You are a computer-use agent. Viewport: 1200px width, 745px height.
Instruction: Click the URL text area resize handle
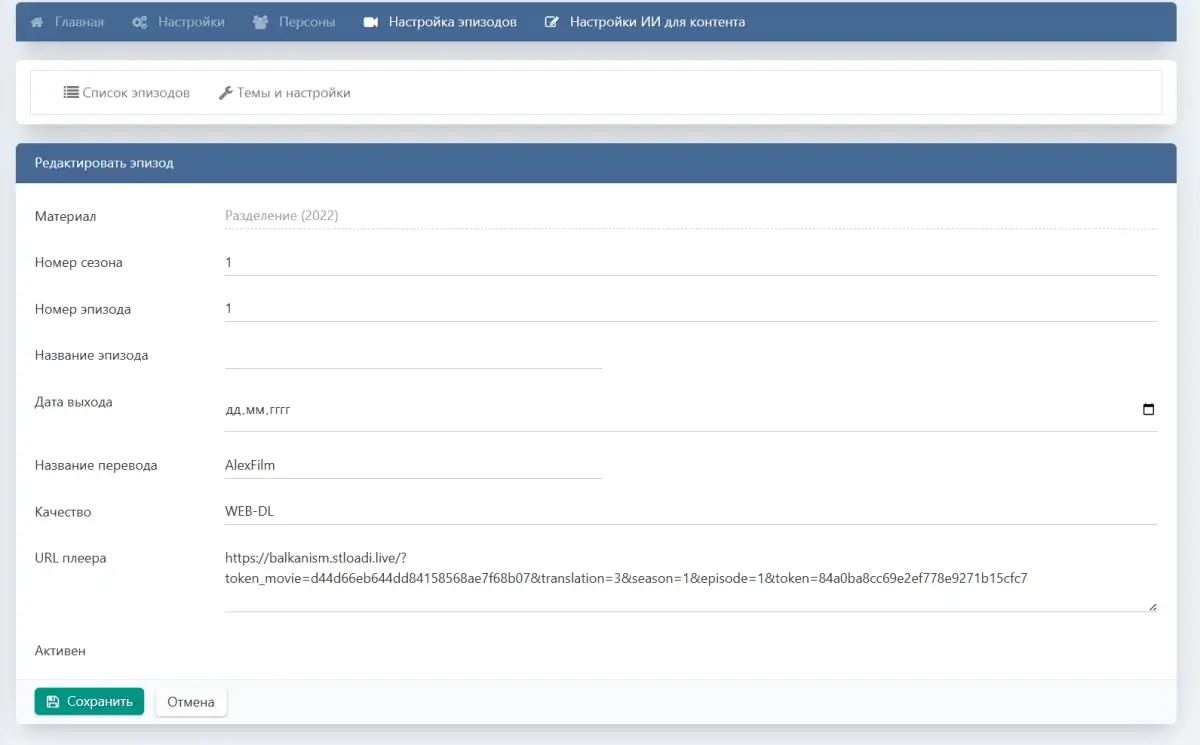click(x=1152, y=606)
